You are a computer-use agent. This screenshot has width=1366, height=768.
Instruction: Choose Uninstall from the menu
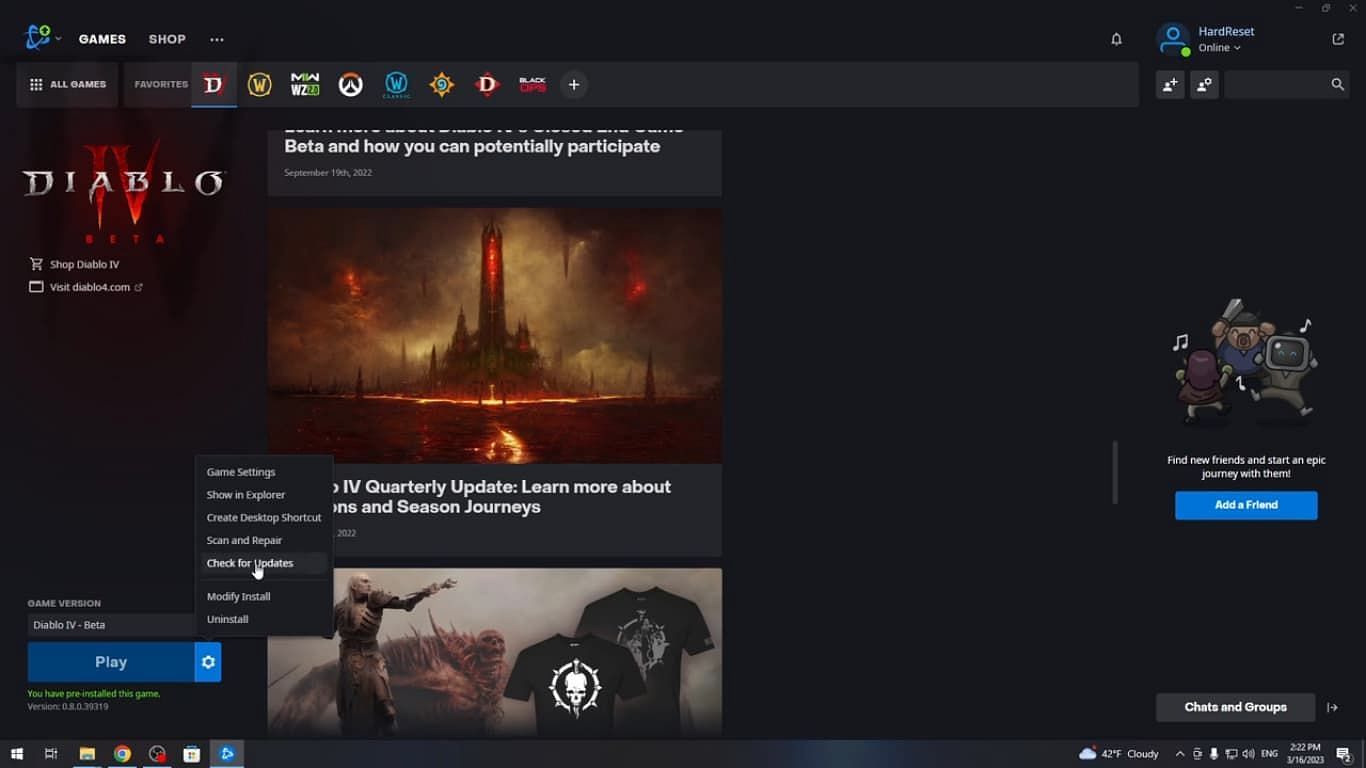[x=227, y=619]
